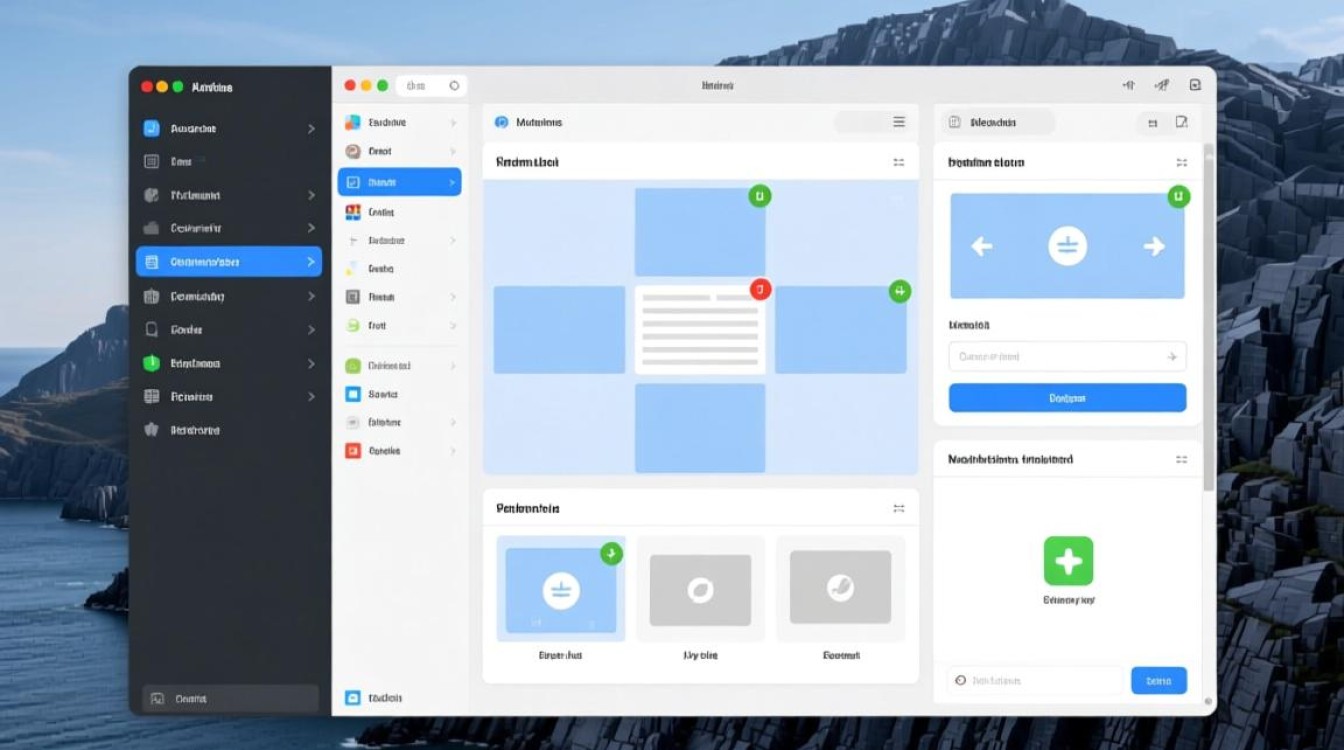This screenshot has height=750, width=1344.
Task: Click the red badge on the white document tile
Action: (x=760, y=290)
